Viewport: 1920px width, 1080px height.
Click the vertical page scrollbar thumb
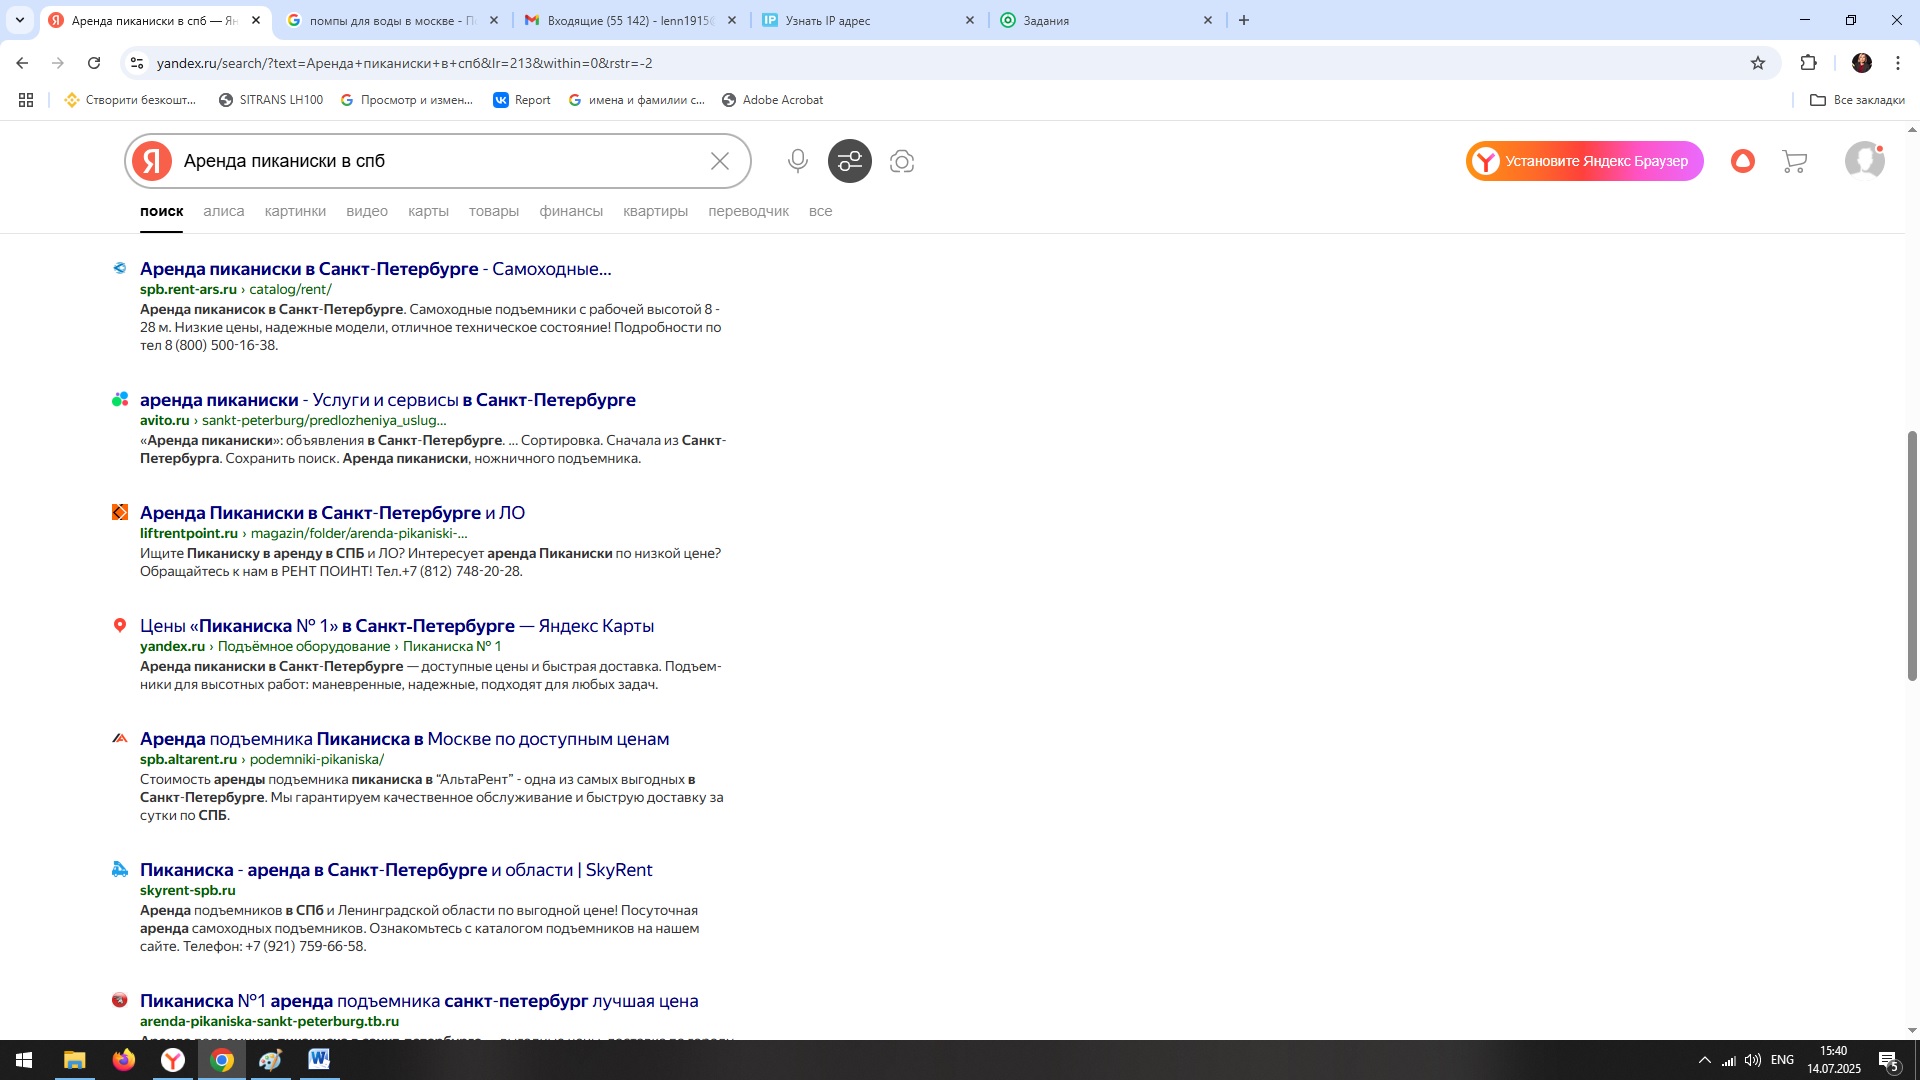1912,556
